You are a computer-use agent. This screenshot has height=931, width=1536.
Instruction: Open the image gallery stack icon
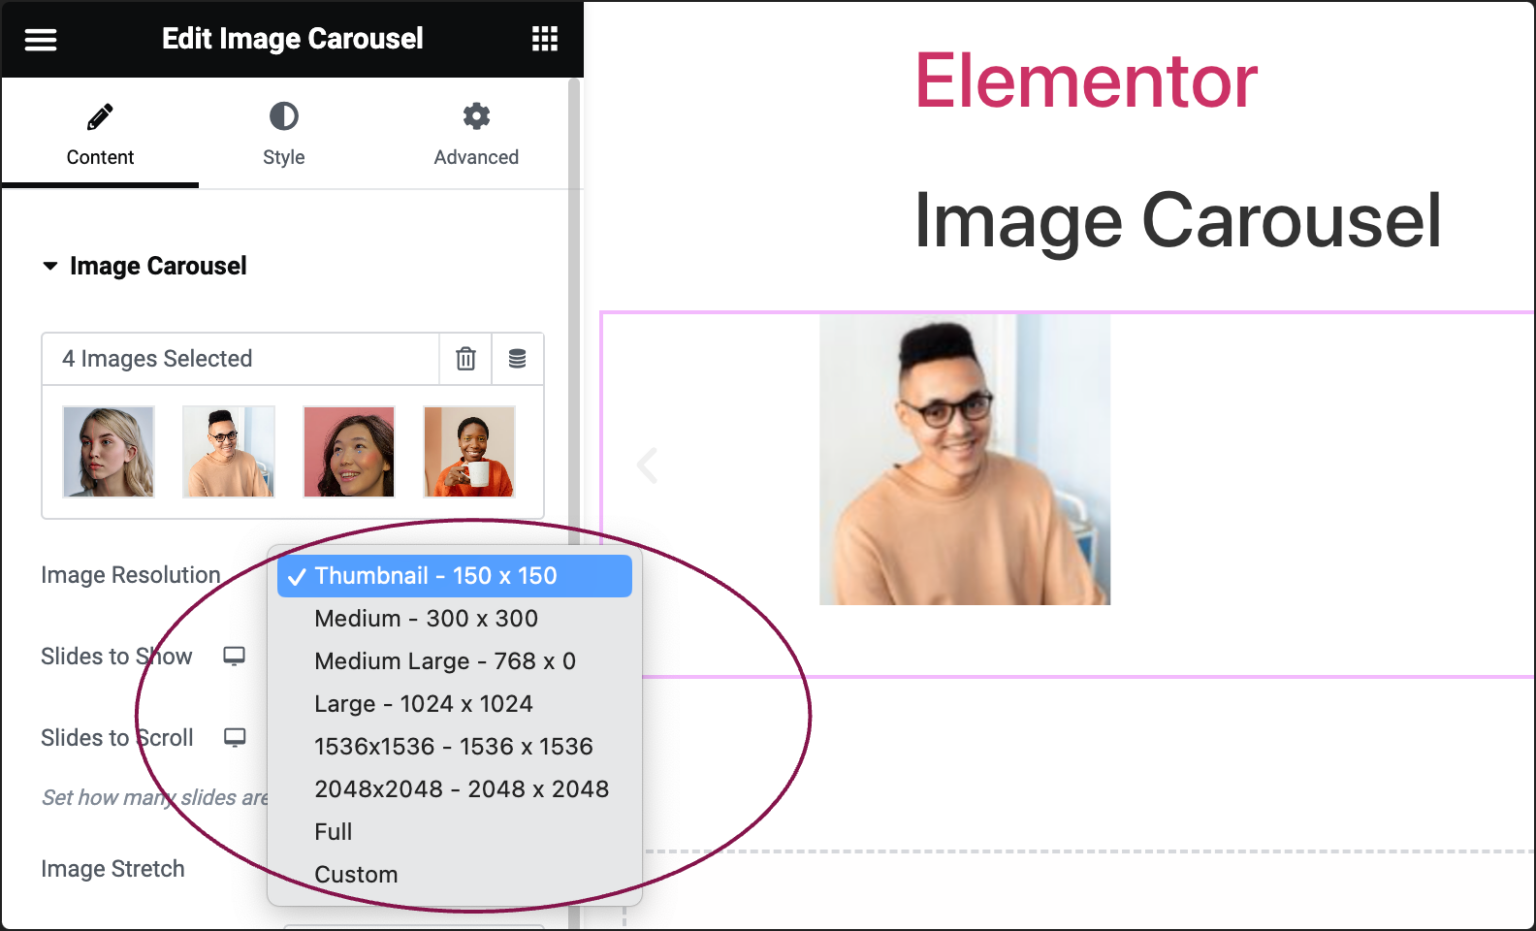point(518,359)
